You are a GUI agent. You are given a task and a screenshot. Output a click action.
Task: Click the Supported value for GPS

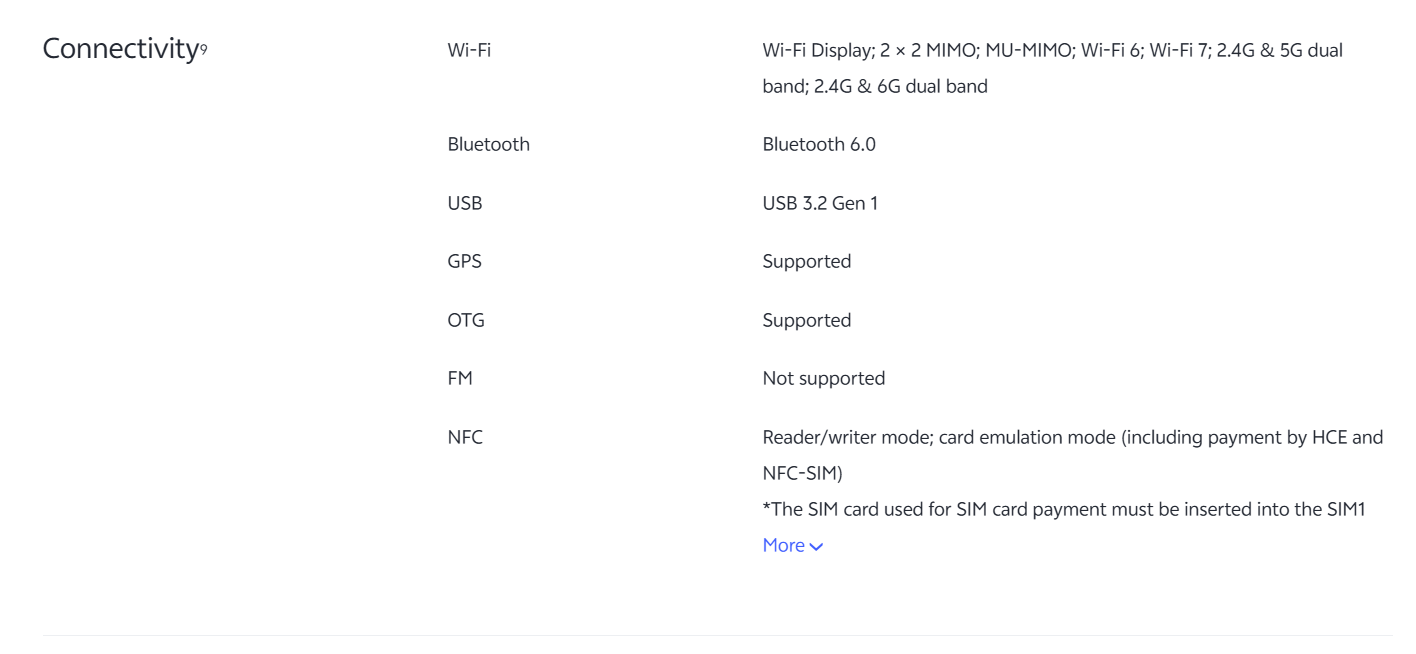[806, 262]
